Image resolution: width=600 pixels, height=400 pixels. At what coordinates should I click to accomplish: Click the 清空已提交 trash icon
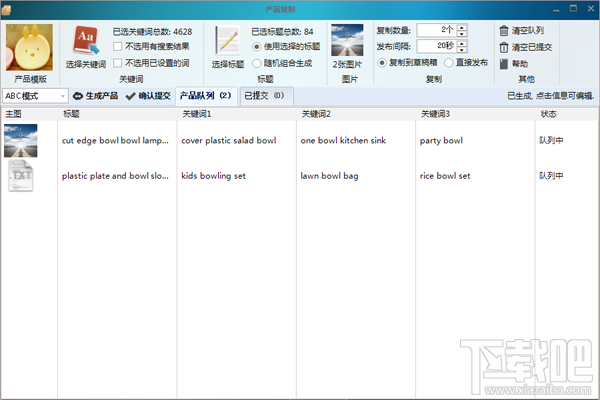pos(504,47)
